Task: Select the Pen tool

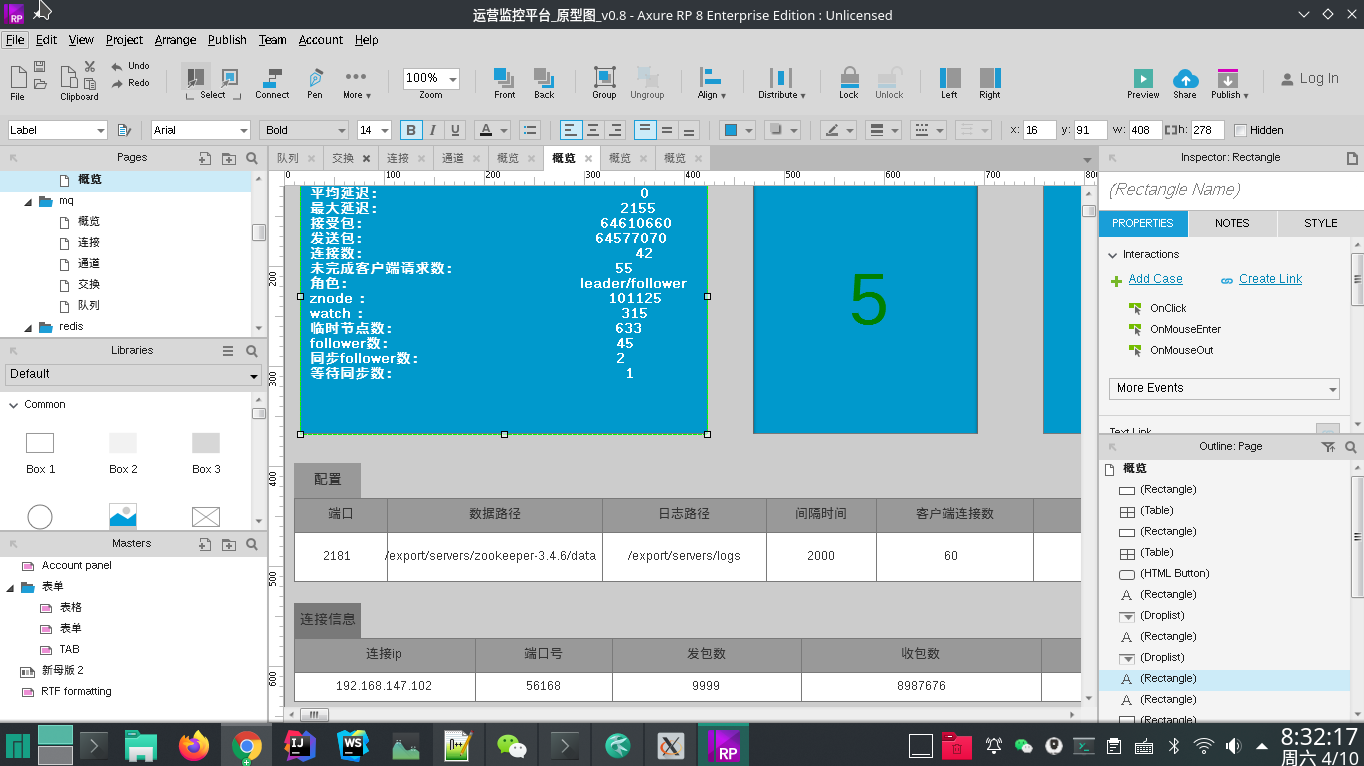Action: 315,79
